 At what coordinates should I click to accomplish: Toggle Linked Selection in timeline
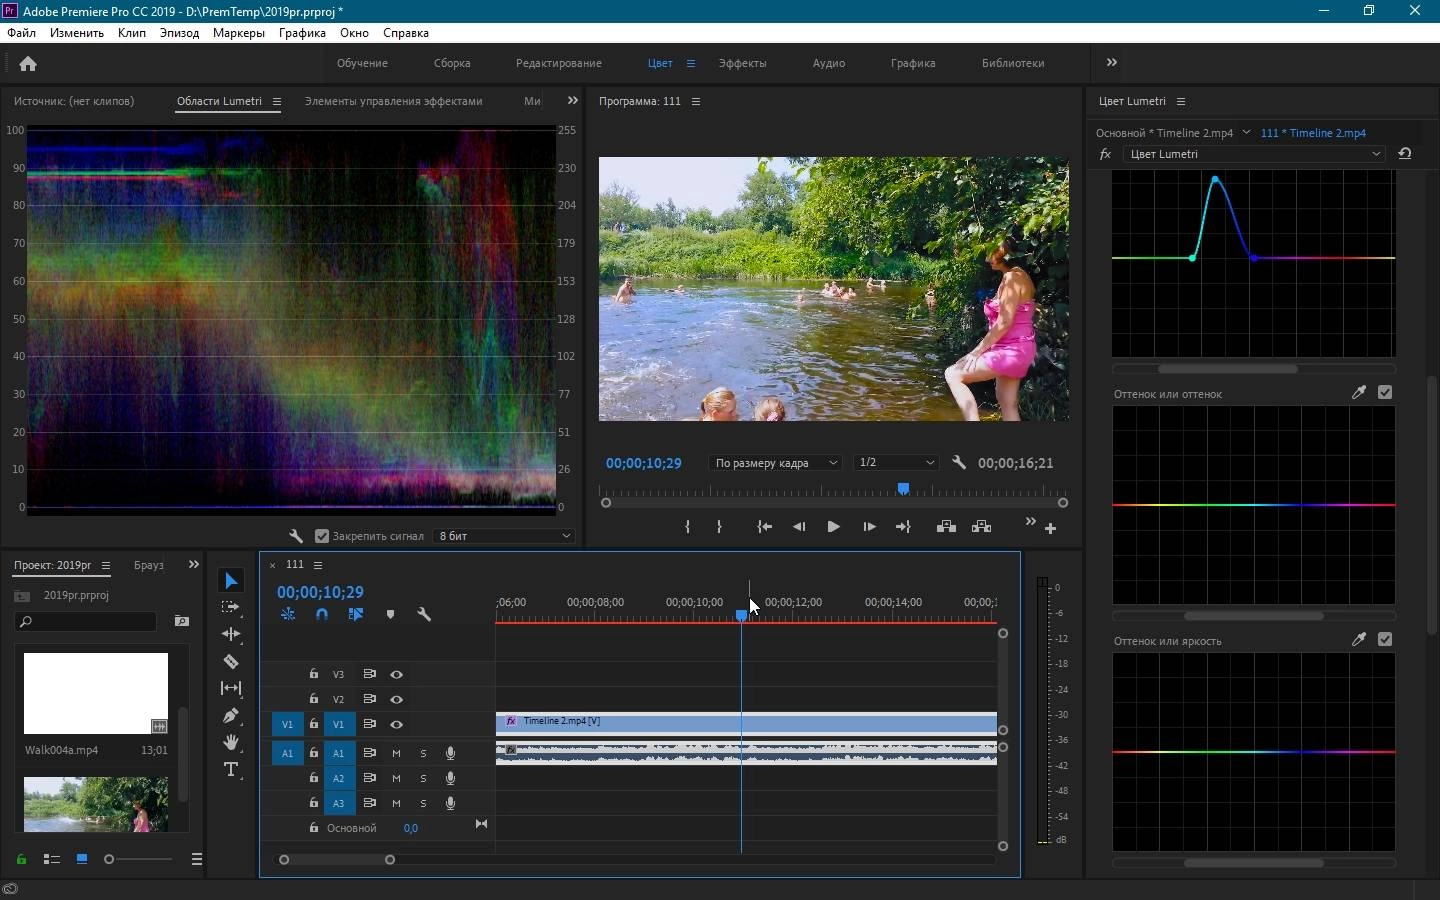point(356,614)
